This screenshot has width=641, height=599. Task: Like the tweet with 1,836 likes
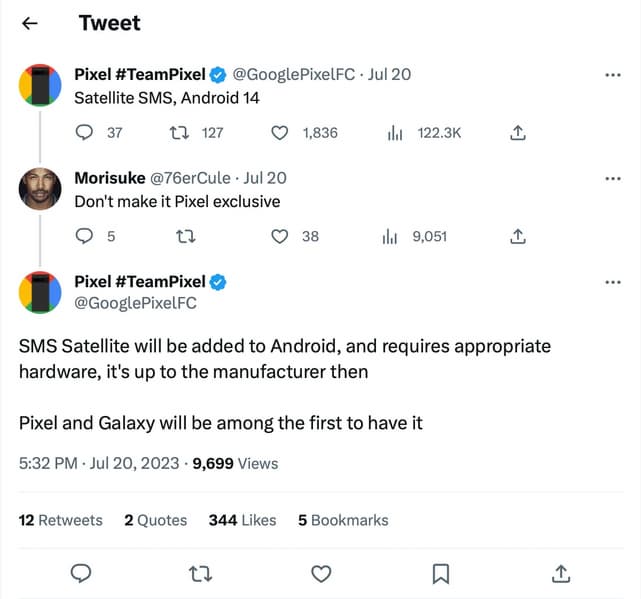282,132
